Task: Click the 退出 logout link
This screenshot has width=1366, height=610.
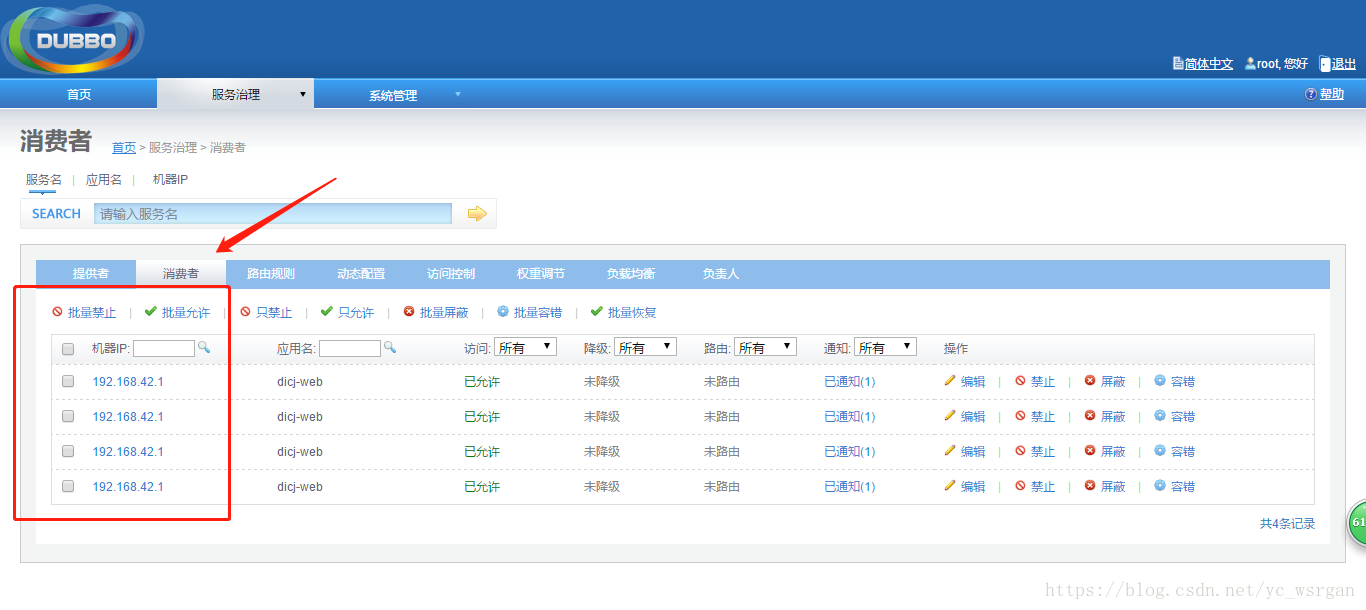Action: pos(1344,63)
